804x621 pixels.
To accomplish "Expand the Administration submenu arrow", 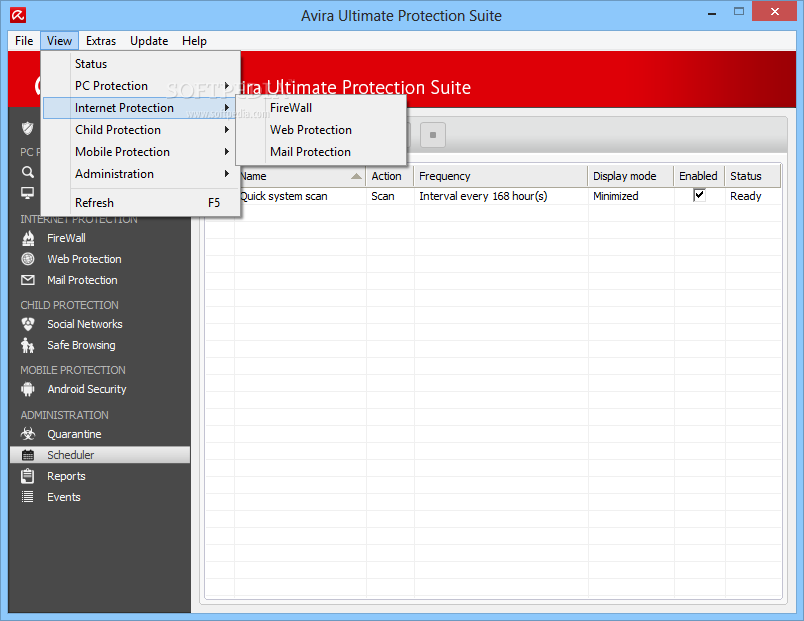I will coord(227,174).
